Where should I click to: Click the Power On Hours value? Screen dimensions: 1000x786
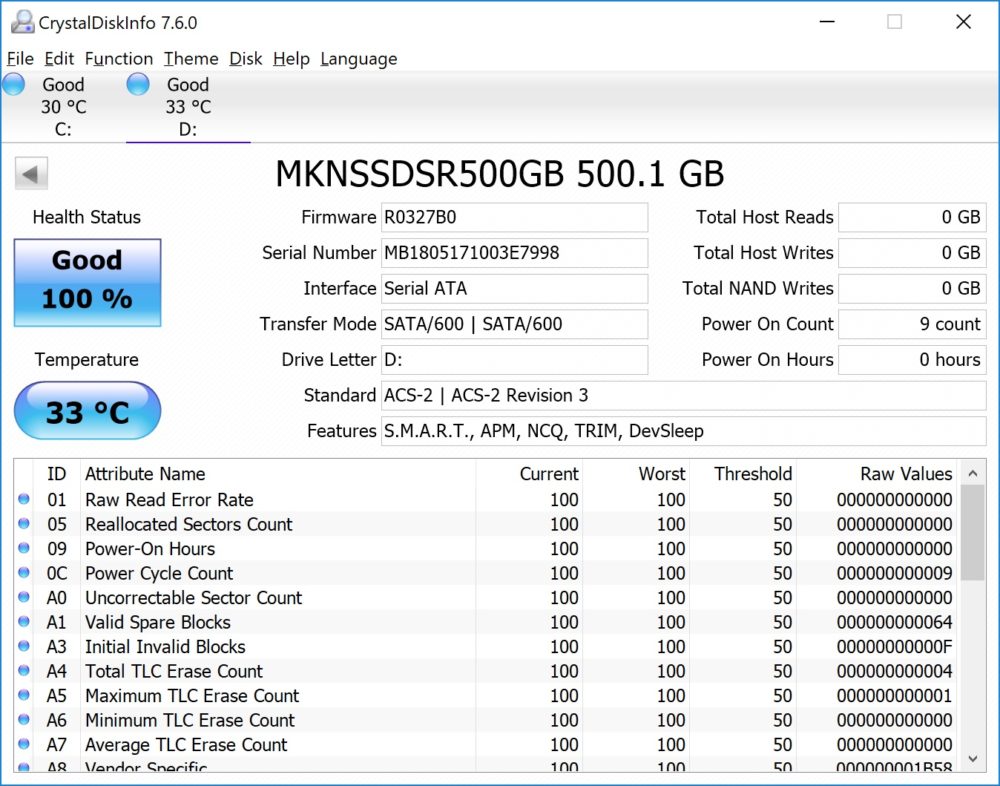click(912, 360)
